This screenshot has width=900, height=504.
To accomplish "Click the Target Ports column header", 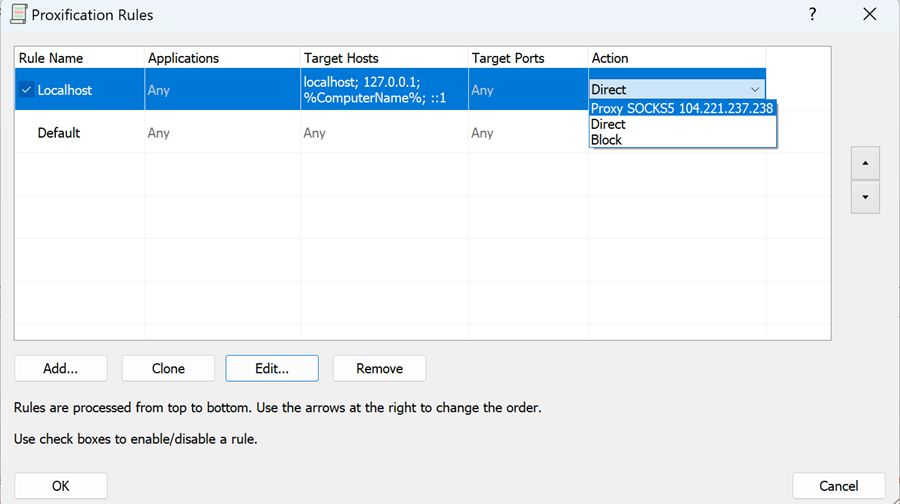I will coord(528,58).
